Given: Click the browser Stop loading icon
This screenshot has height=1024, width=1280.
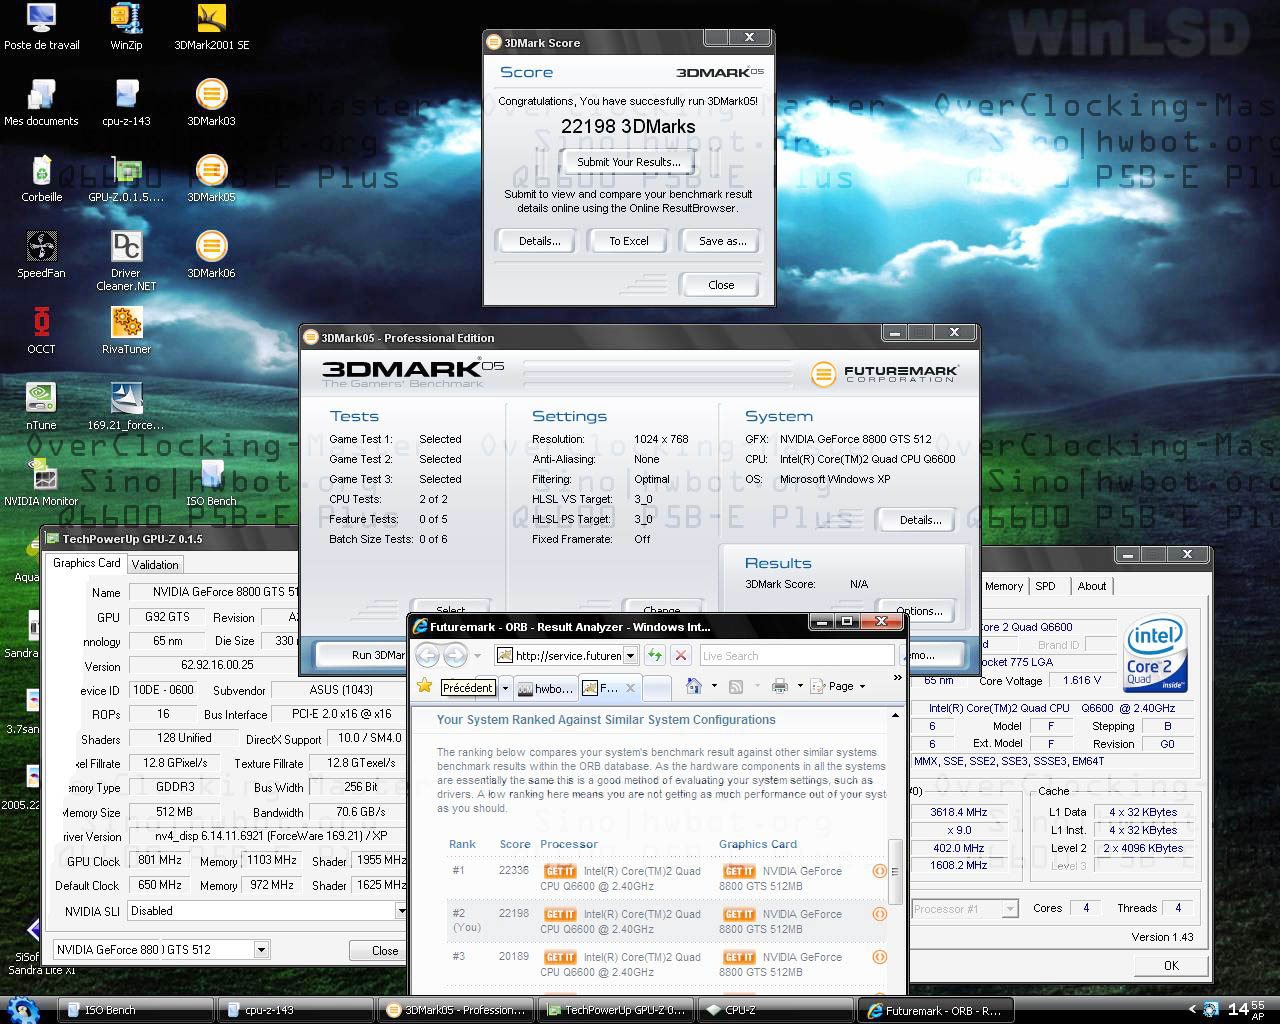Looking at the screenshot, I should point(681,656).
